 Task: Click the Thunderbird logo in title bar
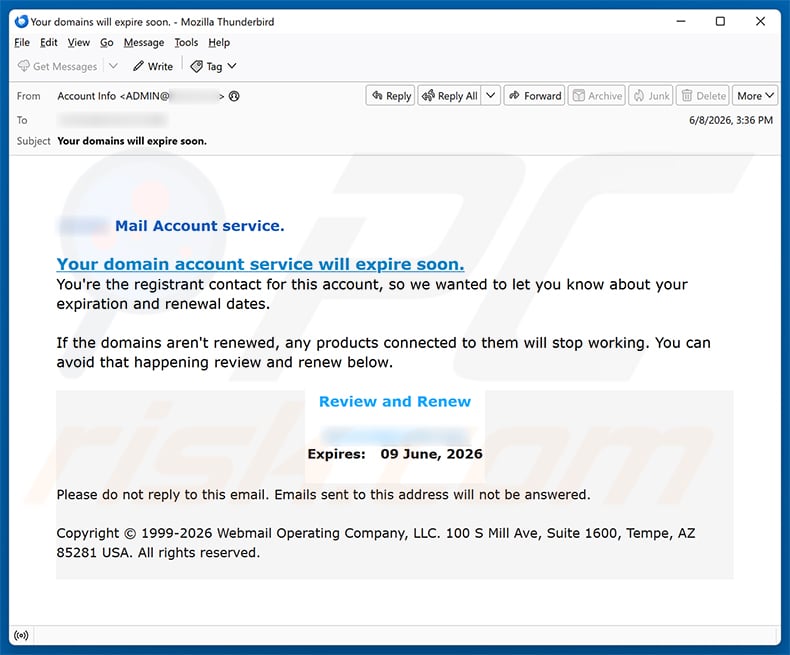[x=21, y=22]
